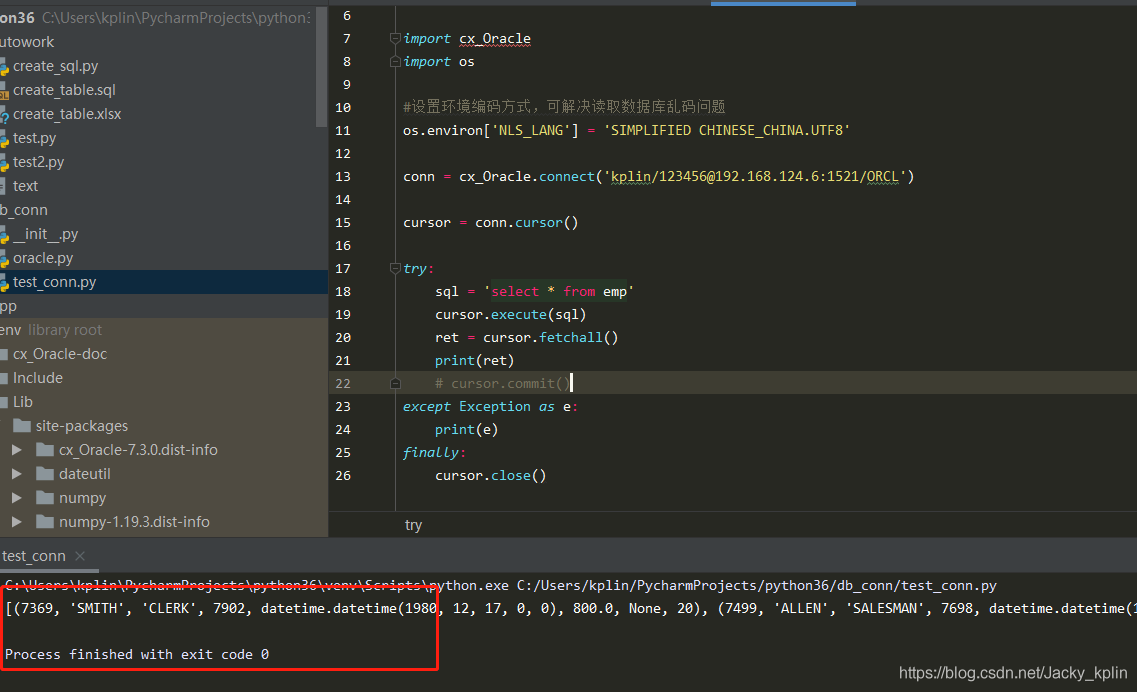Open the test_conn.py path link in console output
Viewport: 1137px width, 692px height.
756,586
